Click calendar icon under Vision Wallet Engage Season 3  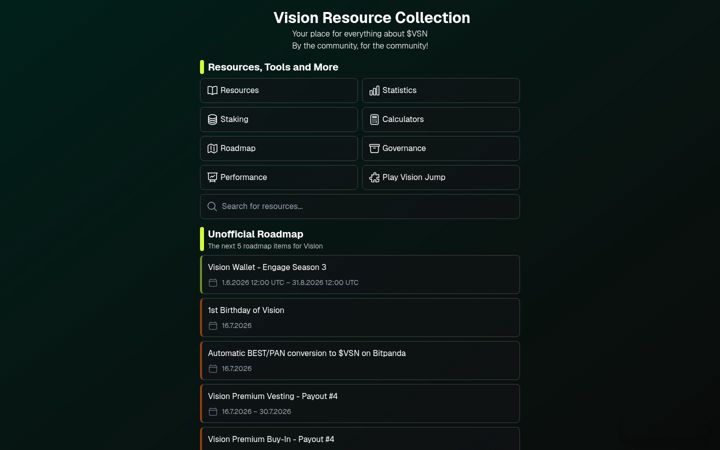213,283
